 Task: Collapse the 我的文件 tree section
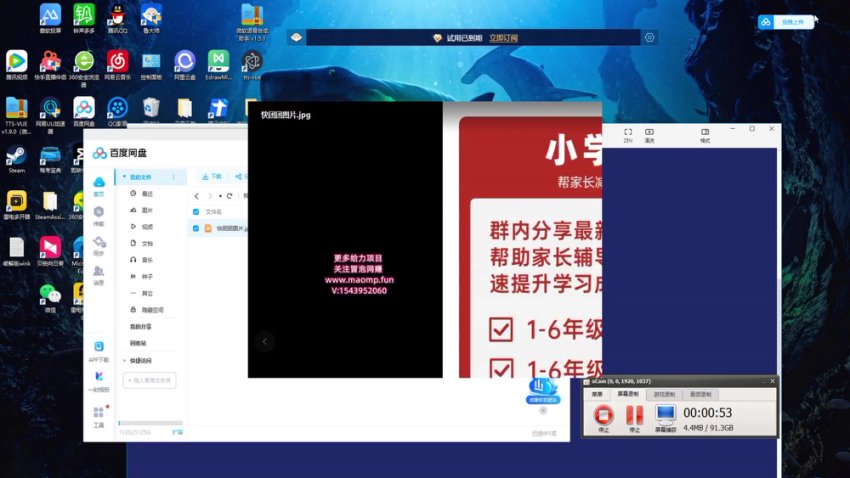click(x=123, y=177)
